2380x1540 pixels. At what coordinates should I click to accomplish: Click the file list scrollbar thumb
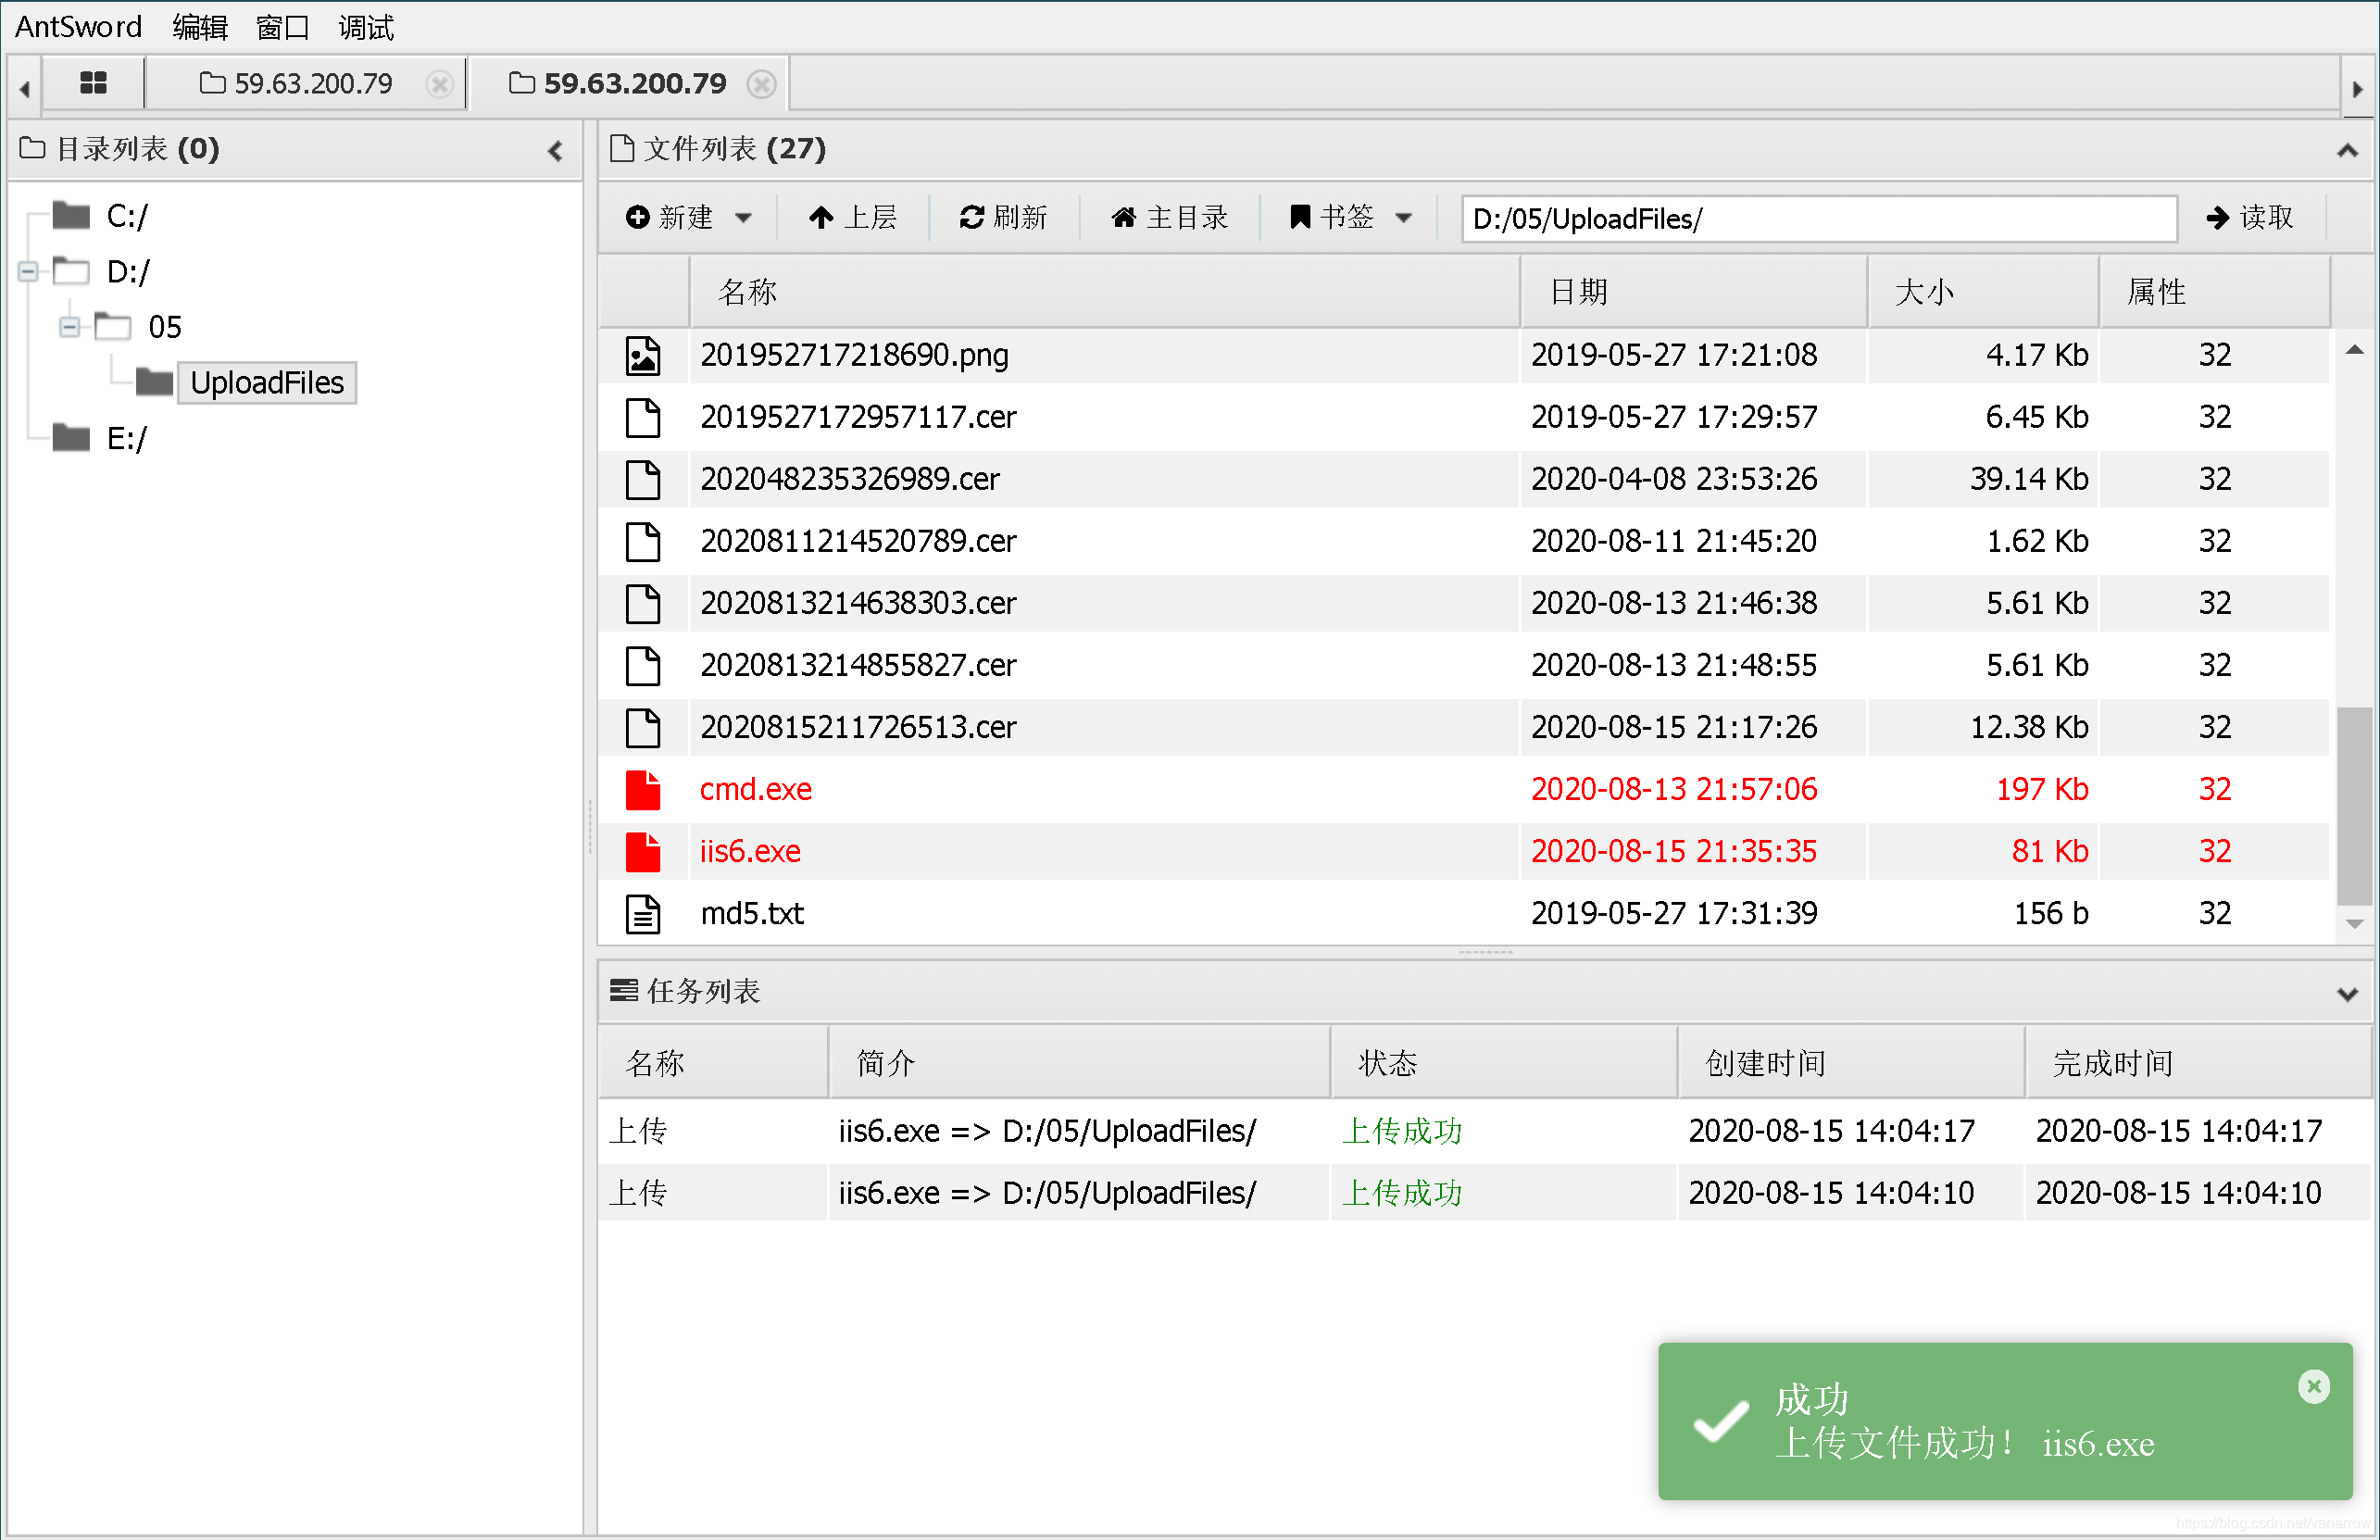point(2354,806)
